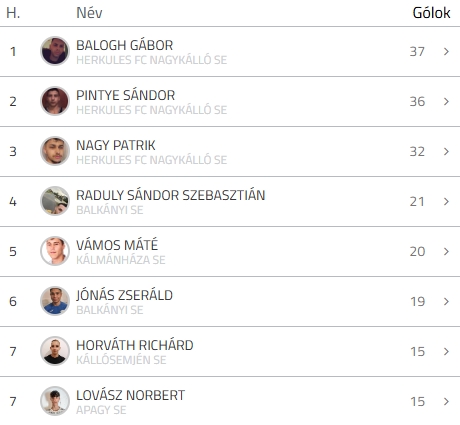Open Jónás Zseráld's avatar photo

click(x=55, y=301)
